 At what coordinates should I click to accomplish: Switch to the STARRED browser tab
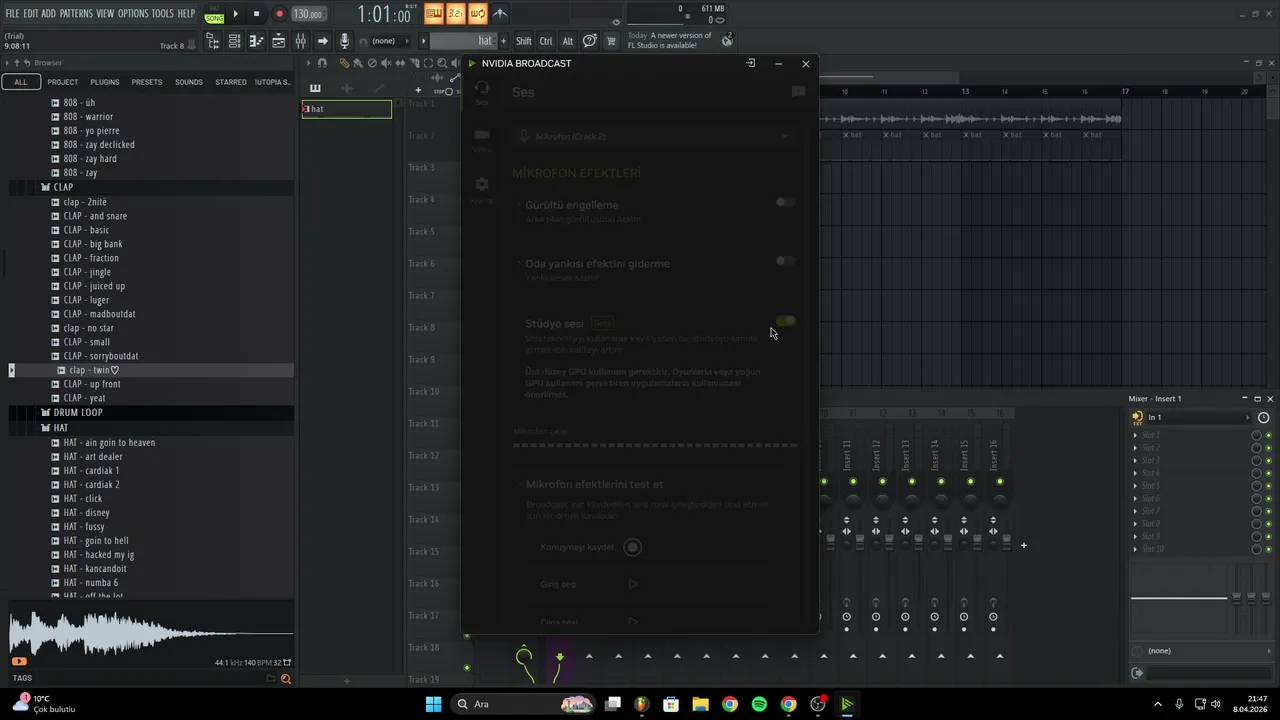231,82
